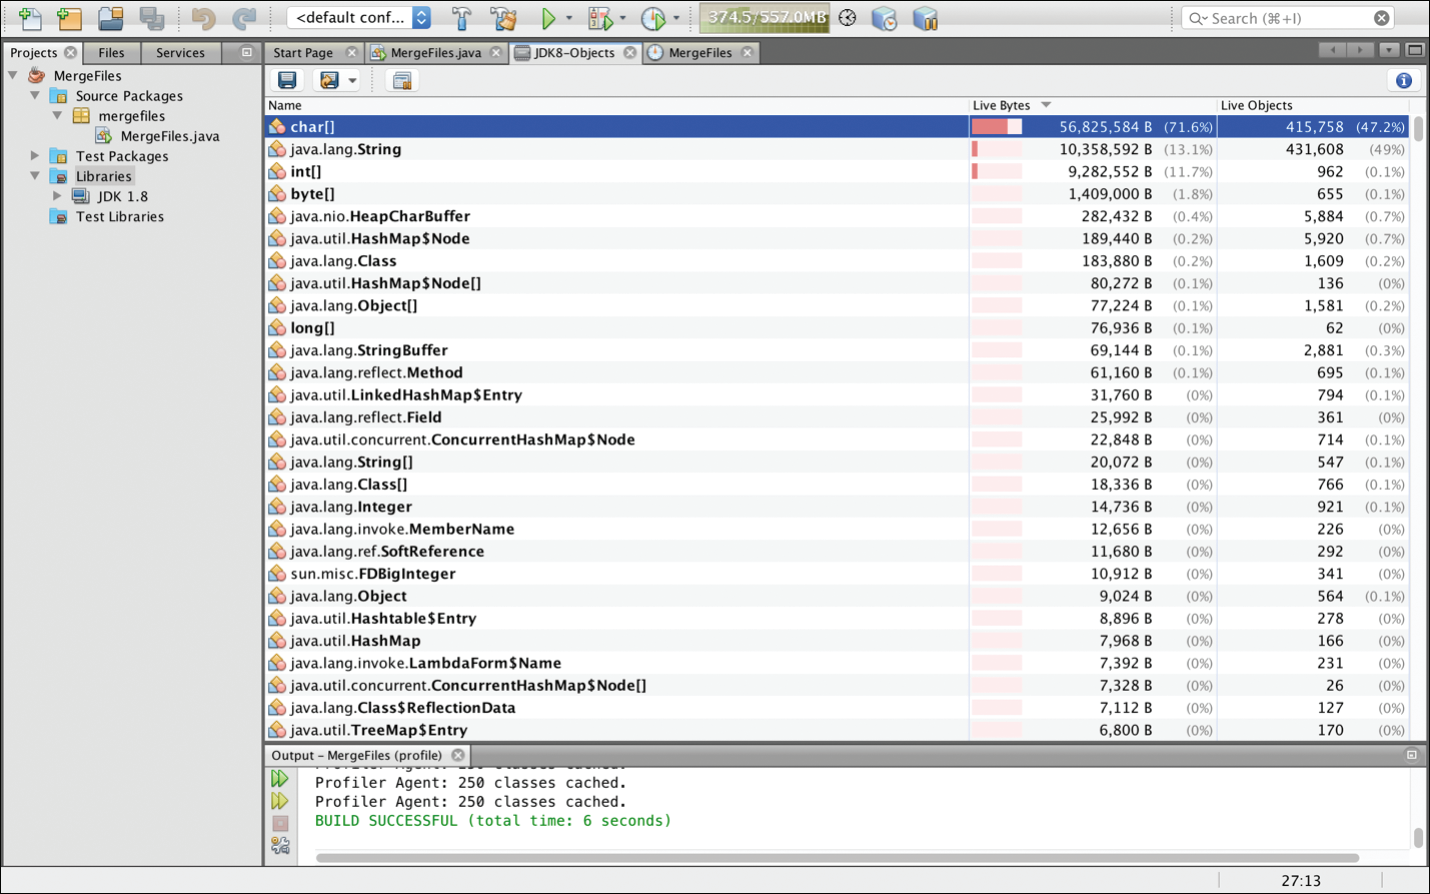Screen dimensions: 1430x894
Task: Open the New Project toolbar icon
Action: pyautogui.click(x=69, y=18)
